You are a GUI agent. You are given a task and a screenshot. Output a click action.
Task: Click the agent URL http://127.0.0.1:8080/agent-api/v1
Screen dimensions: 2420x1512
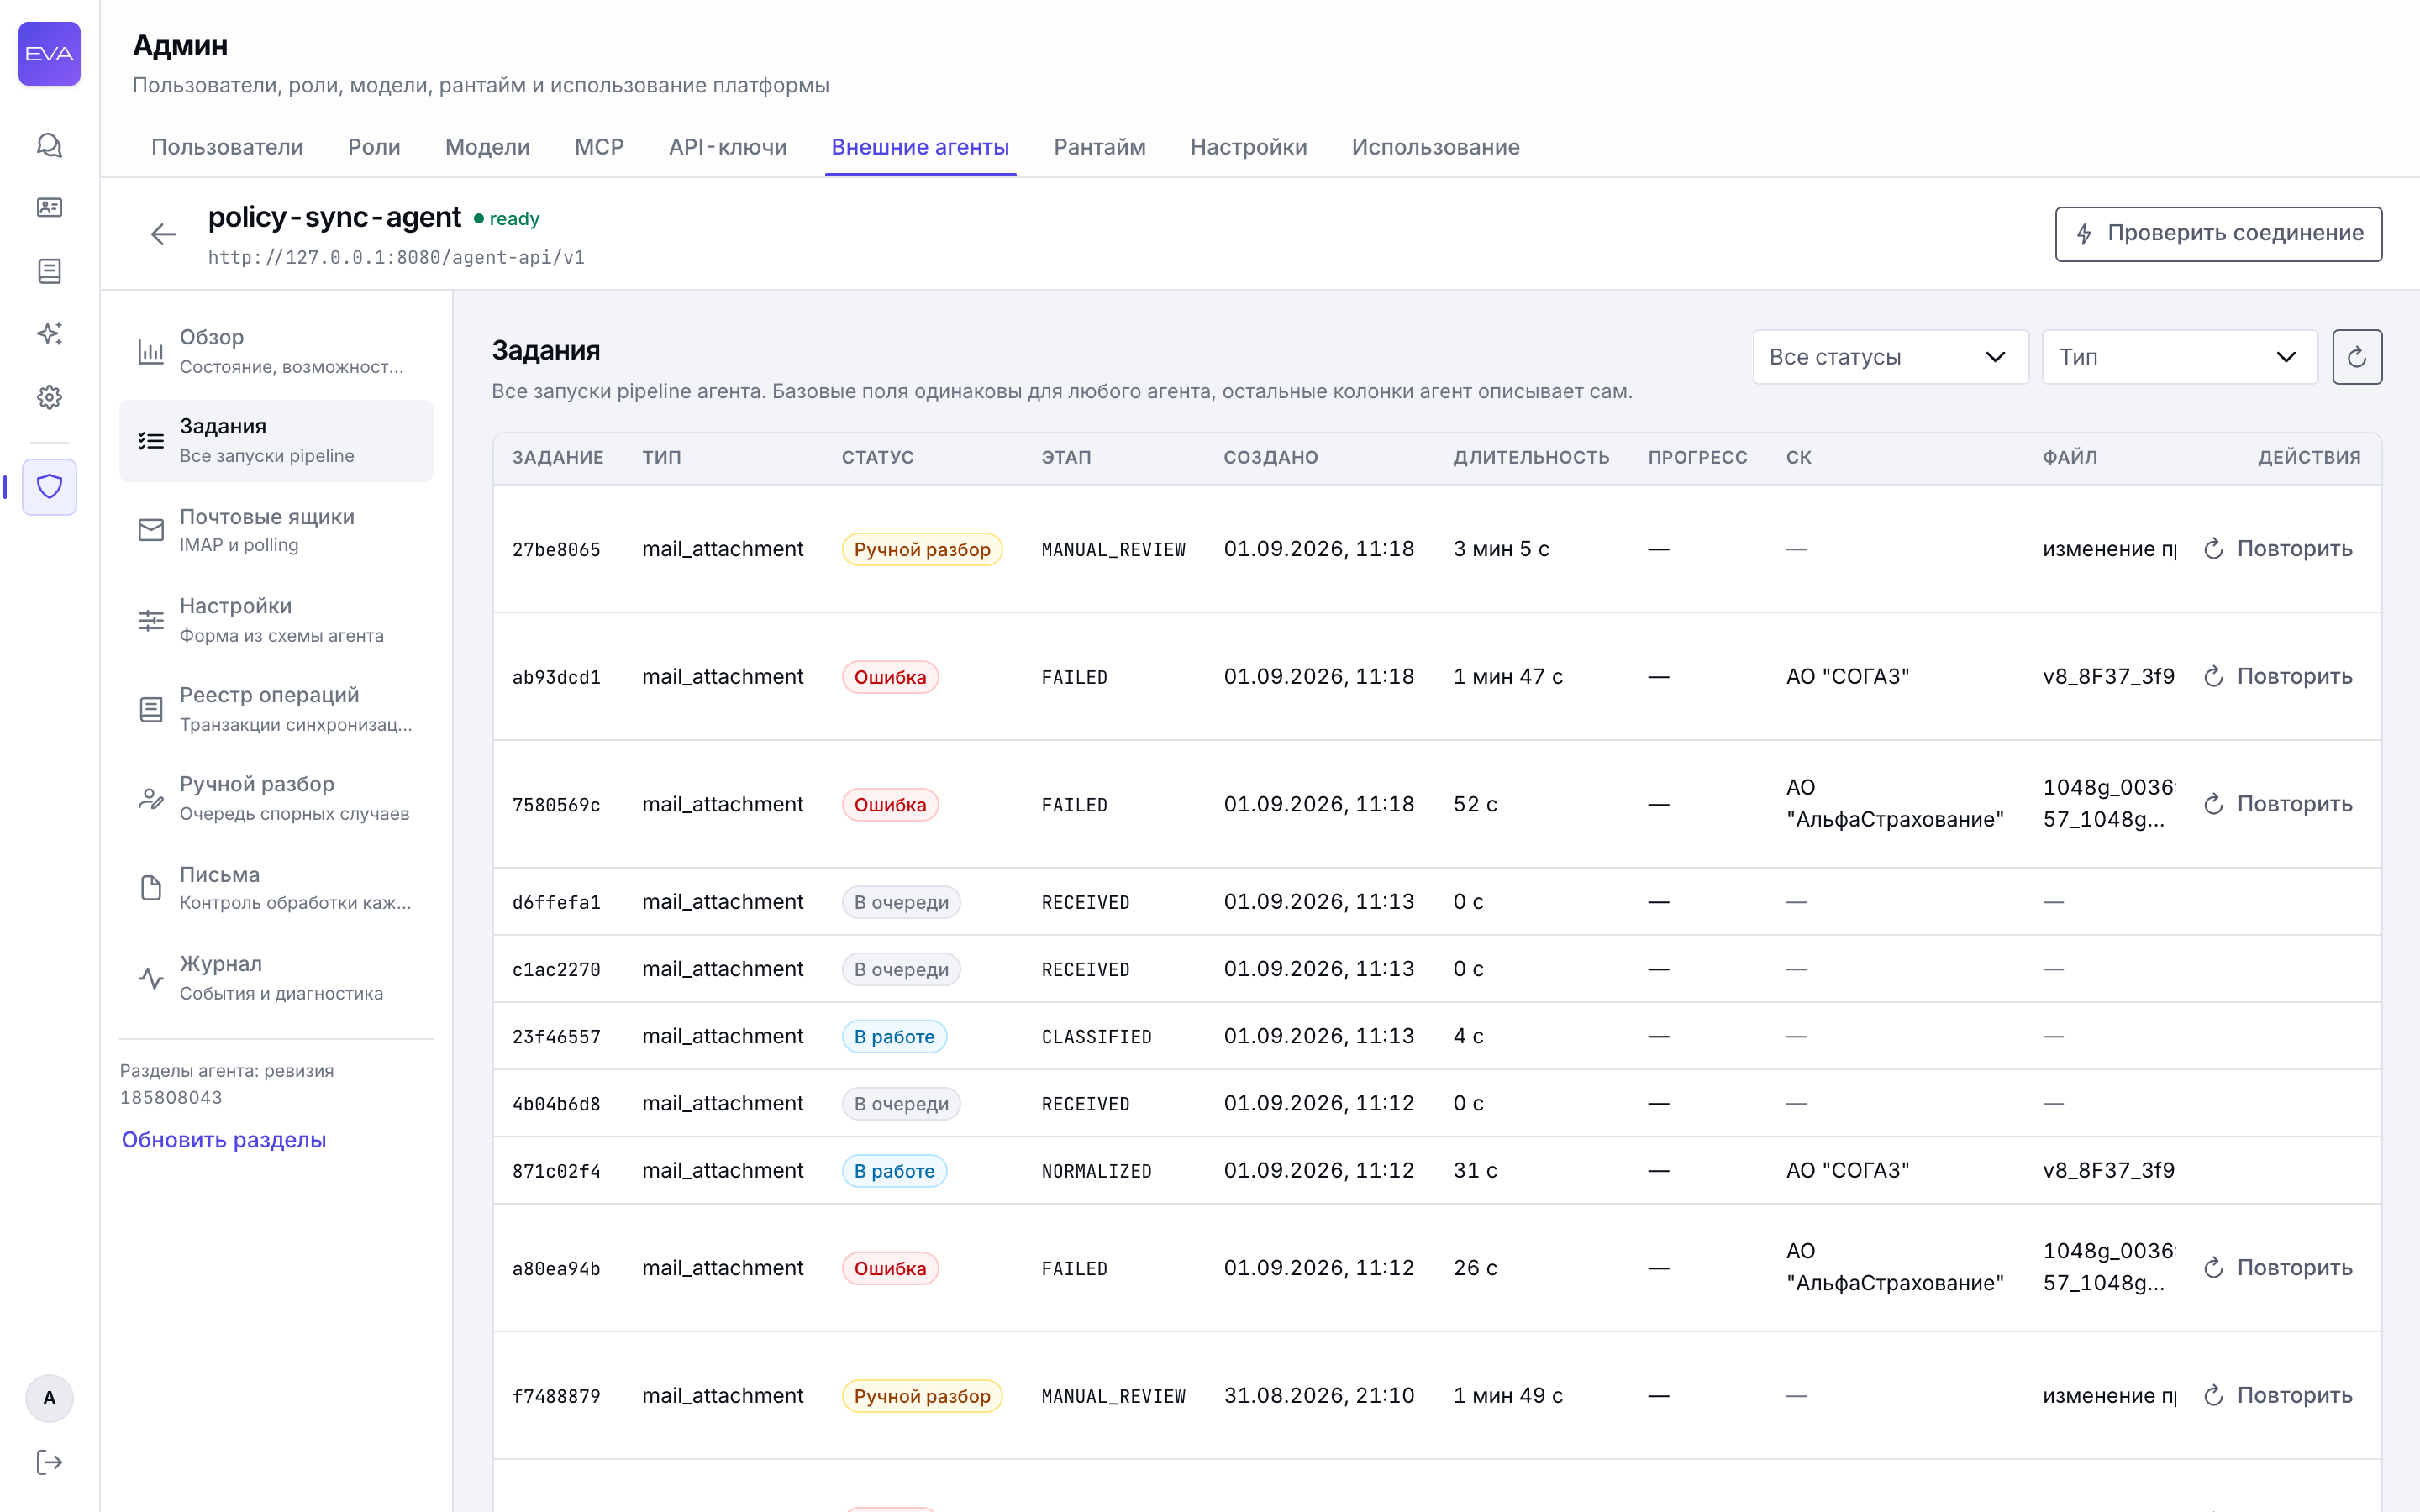[396, 257]
